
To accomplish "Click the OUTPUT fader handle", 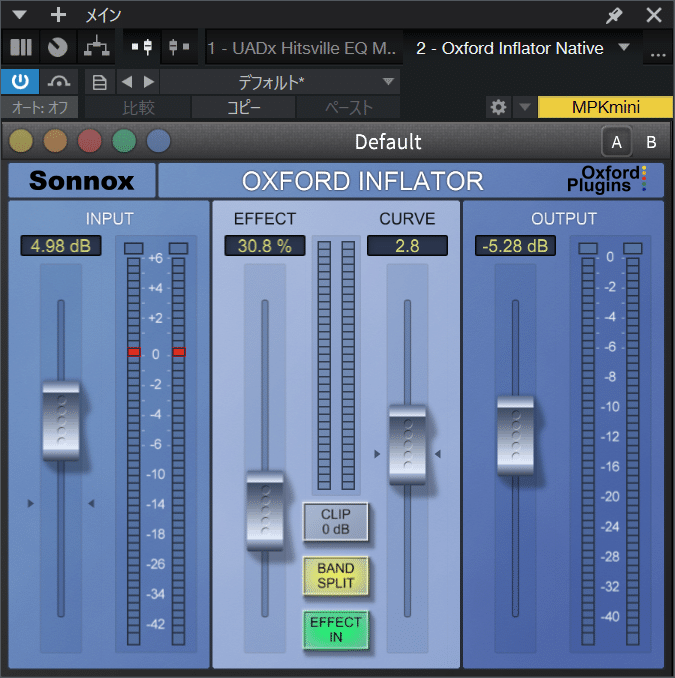I will click(x=515, y=436).
